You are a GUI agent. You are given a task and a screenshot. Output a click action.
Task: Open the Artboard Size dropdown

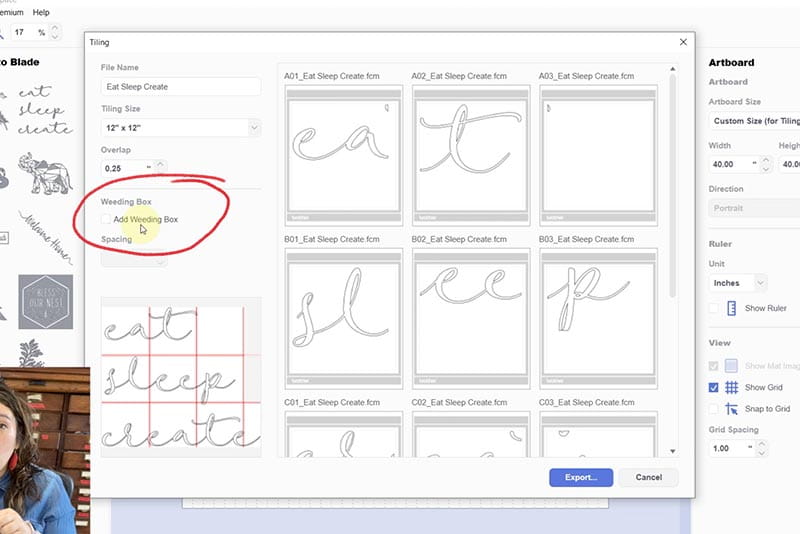pyautogui.click(x=754, y=121)
